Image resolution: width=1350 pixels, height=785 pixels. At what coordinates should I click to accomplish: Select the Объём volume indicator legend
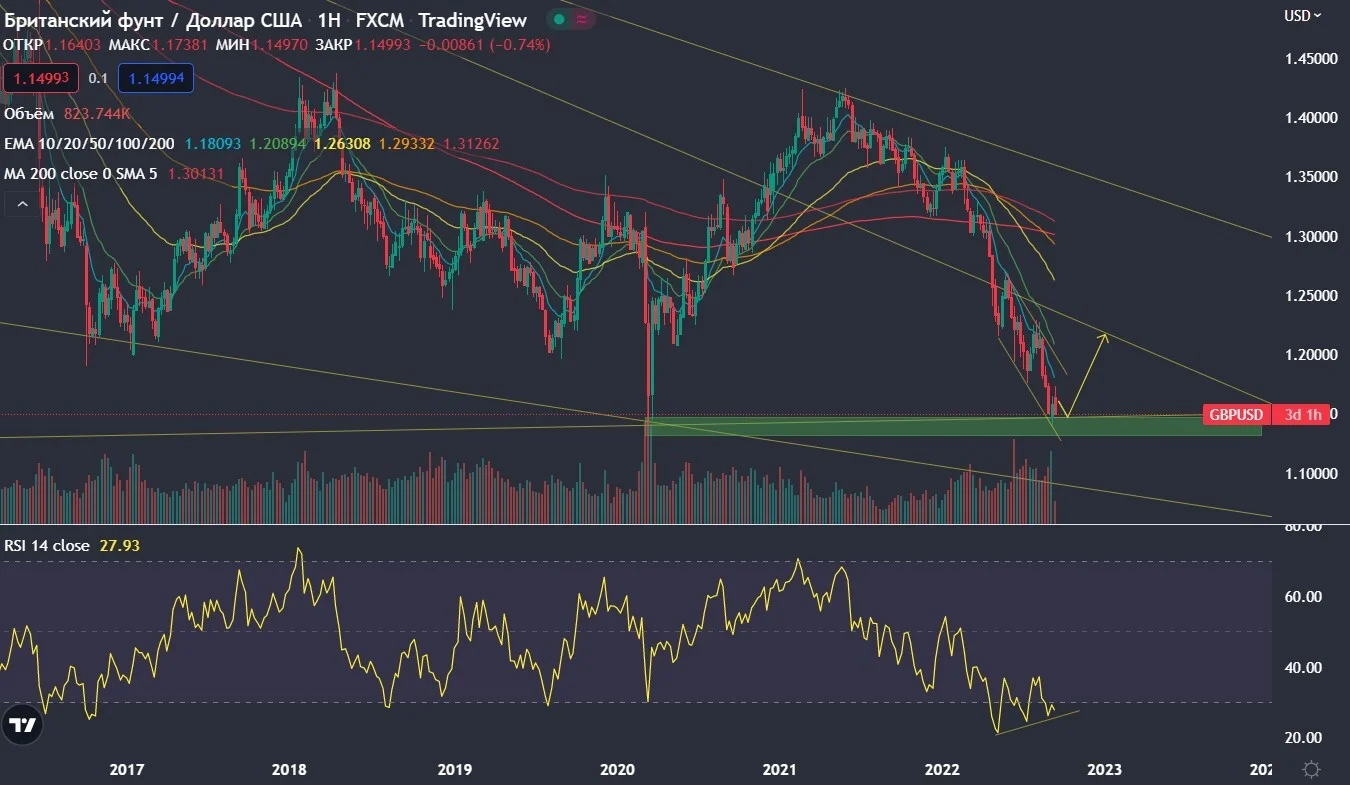pos(30,114)
